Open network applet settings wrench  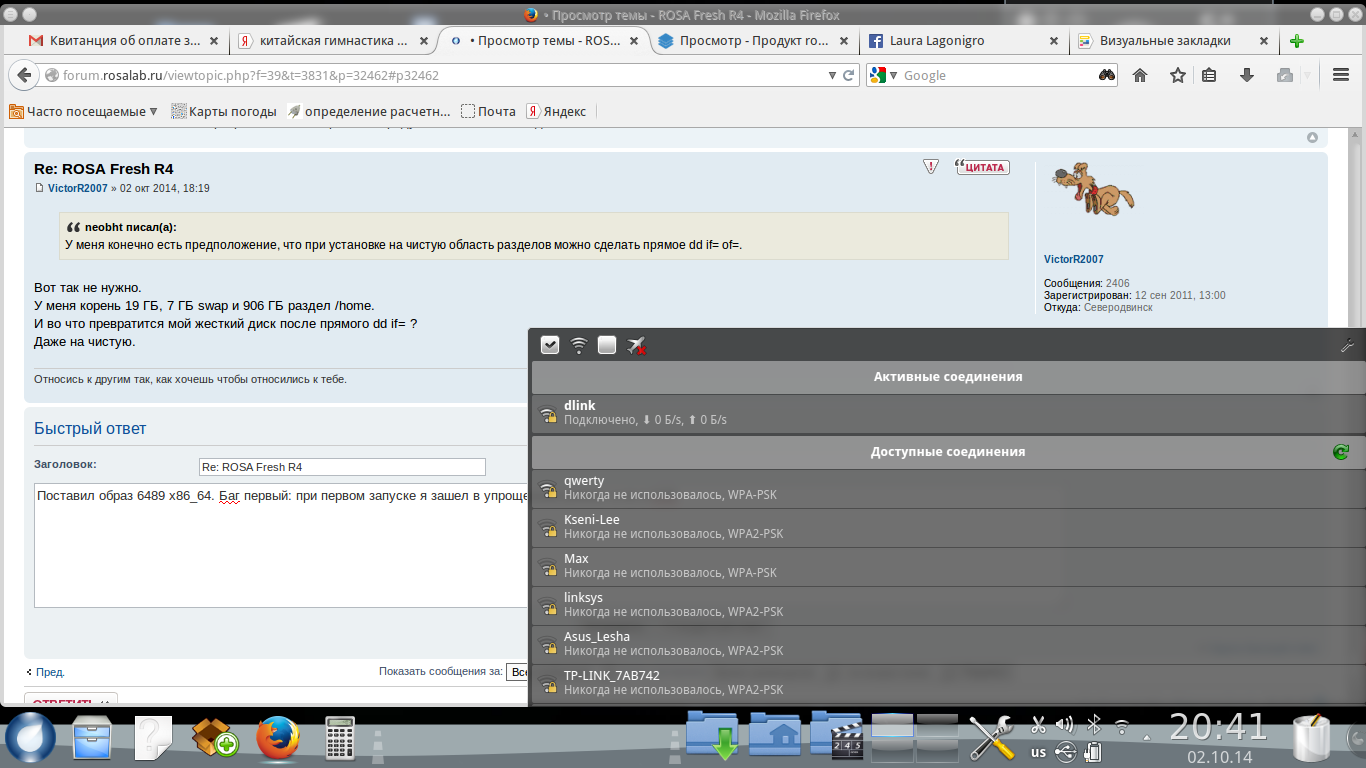click(x=1347, y=345)
